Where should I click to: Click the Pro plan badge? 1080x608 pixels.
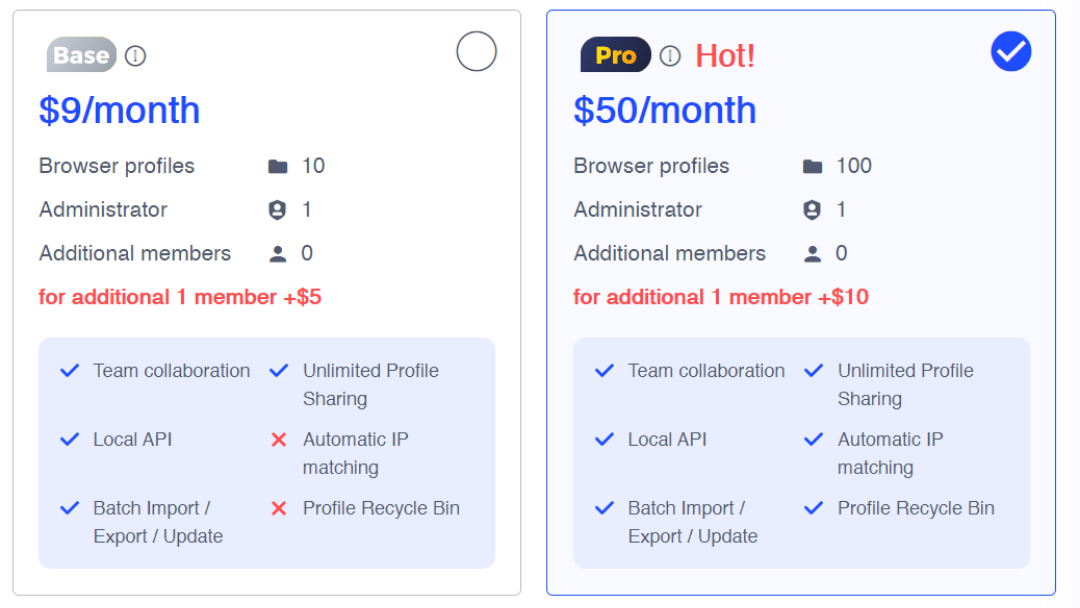pyautogui.click(x=616, y=54)
